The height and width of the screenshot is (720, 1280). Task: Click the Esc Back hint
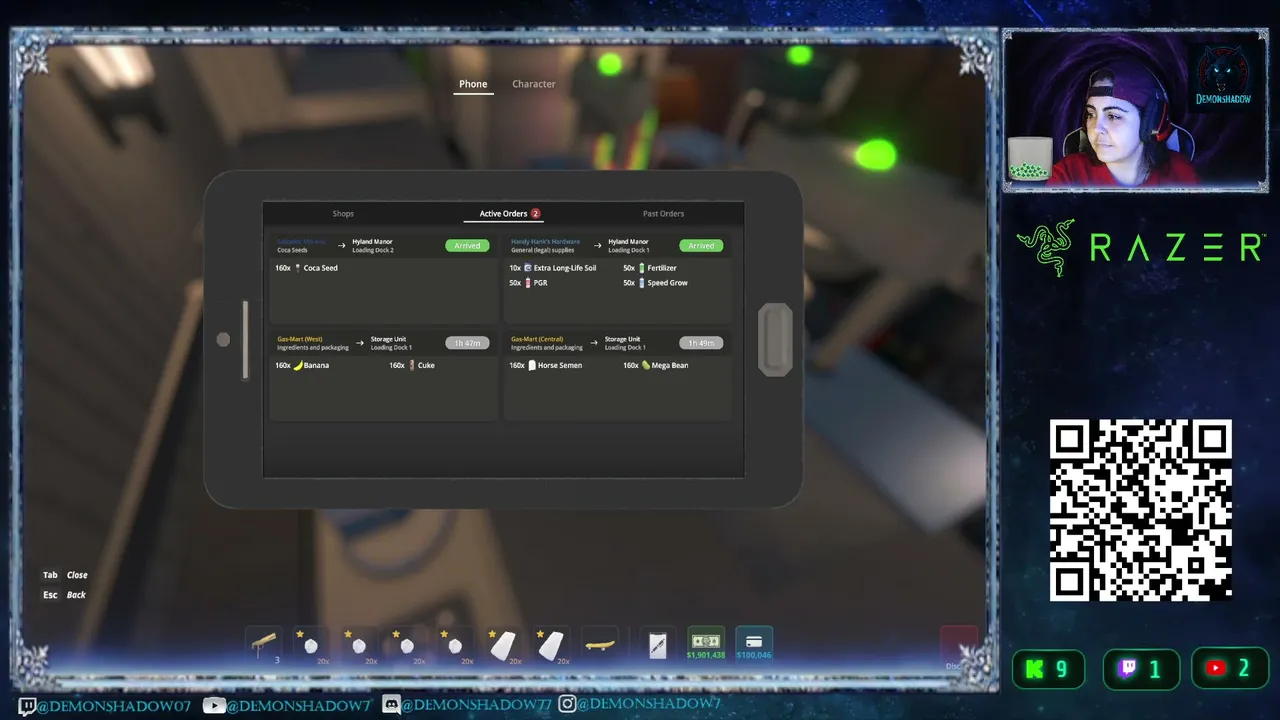(64, 595)
